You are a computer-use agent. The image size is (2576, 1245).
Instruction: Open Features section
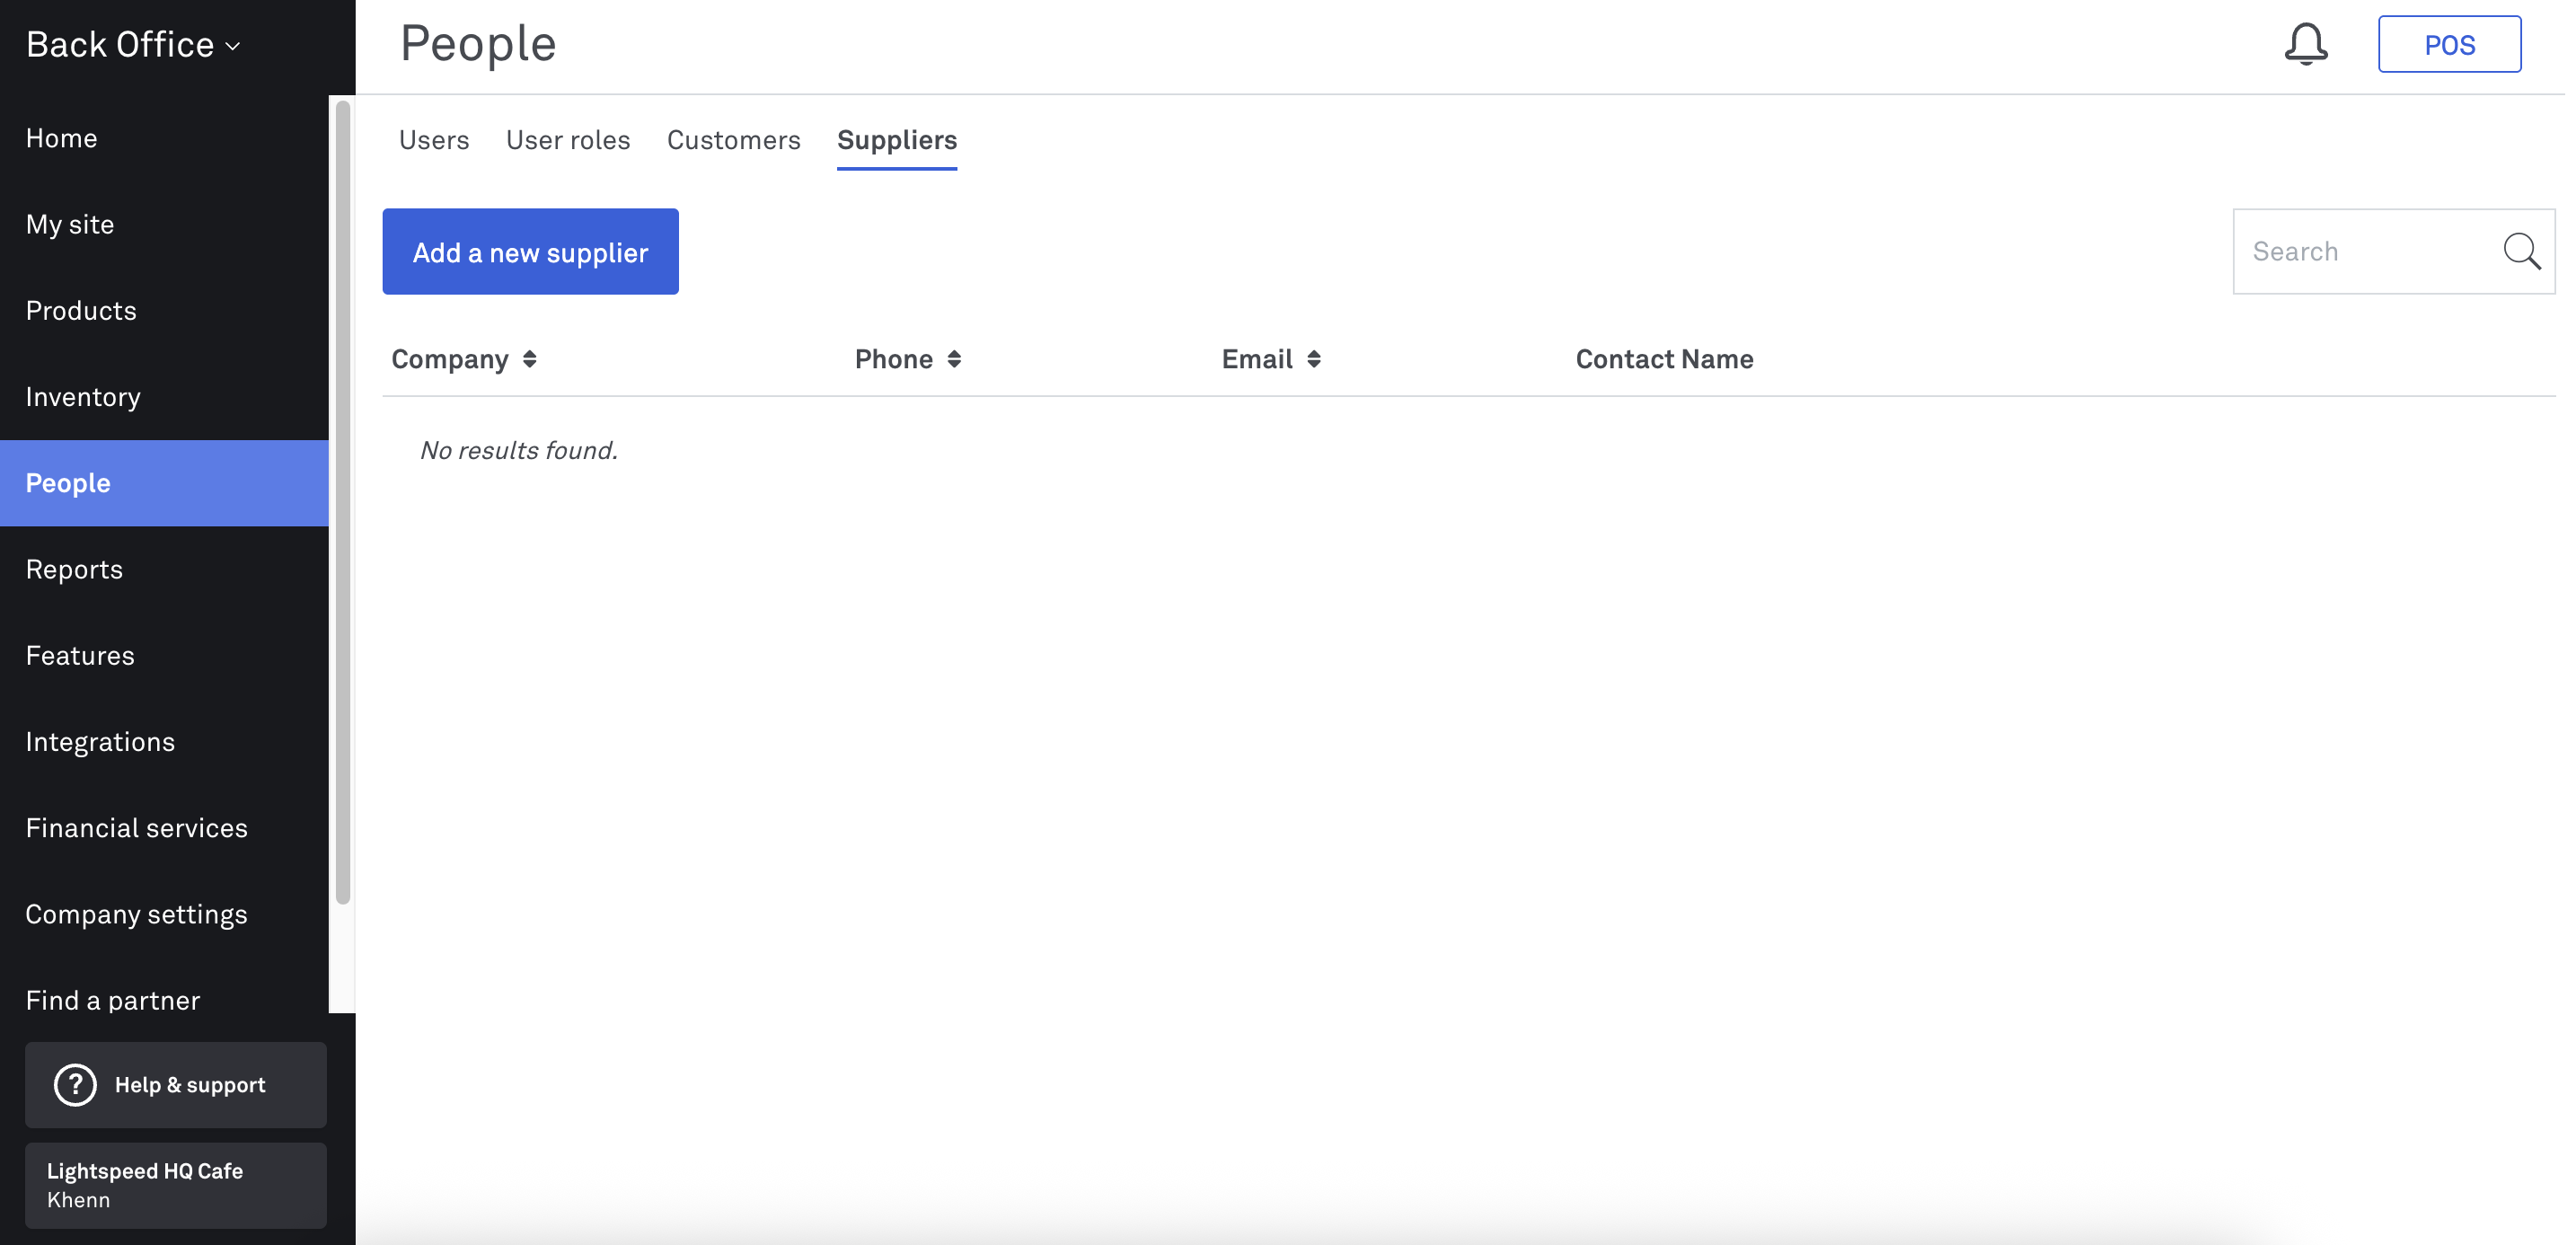tap(164, 655)
